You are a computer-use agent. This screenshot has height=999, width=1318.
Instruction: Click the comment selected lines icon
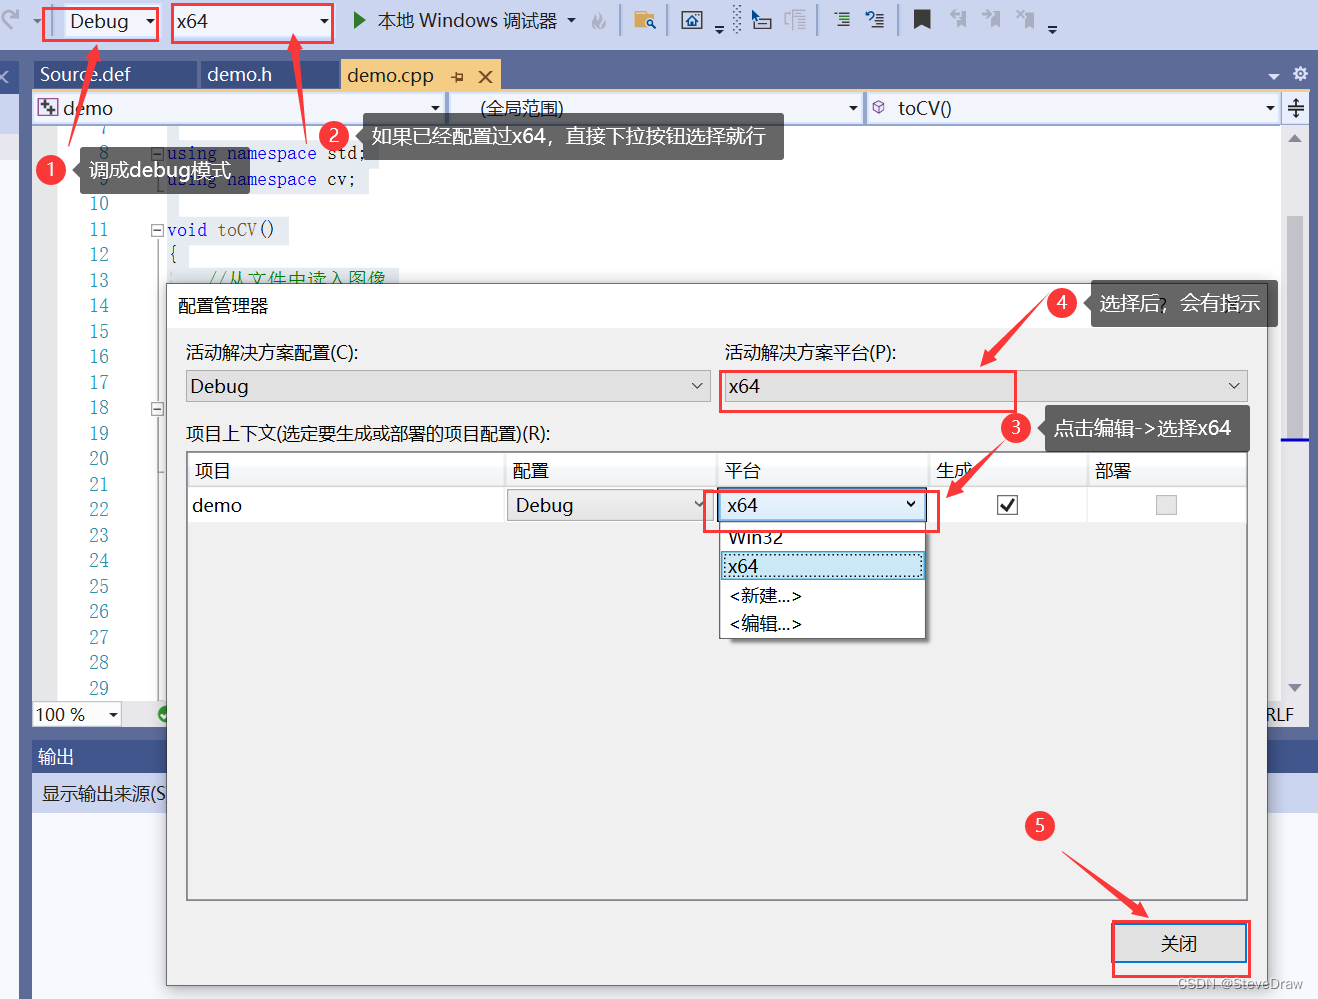click(x=842, y=20)
